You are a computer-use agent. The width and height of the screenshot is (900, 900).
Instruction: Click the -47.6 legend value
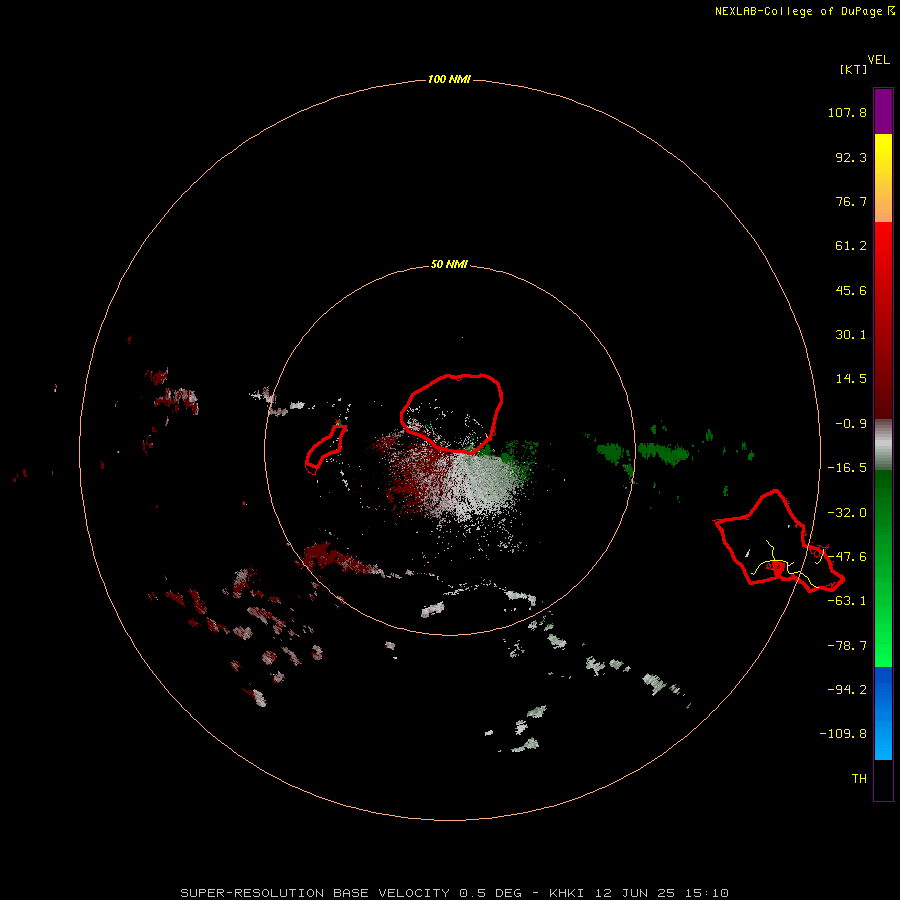[x=847, y=557]
